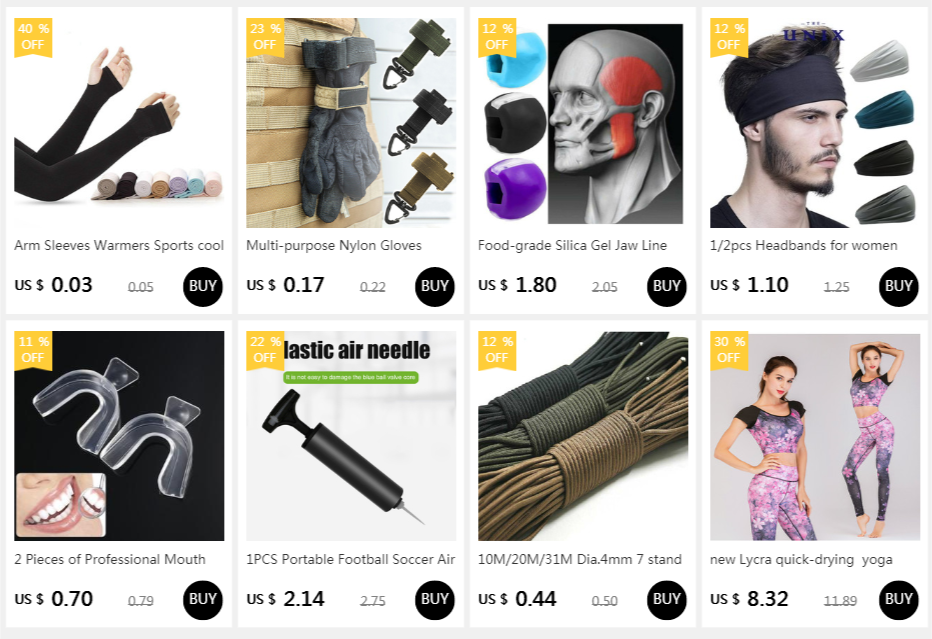Open '1PCS Portable Football Soccer Air' title
Screen dimensions: 932x639
351,559
